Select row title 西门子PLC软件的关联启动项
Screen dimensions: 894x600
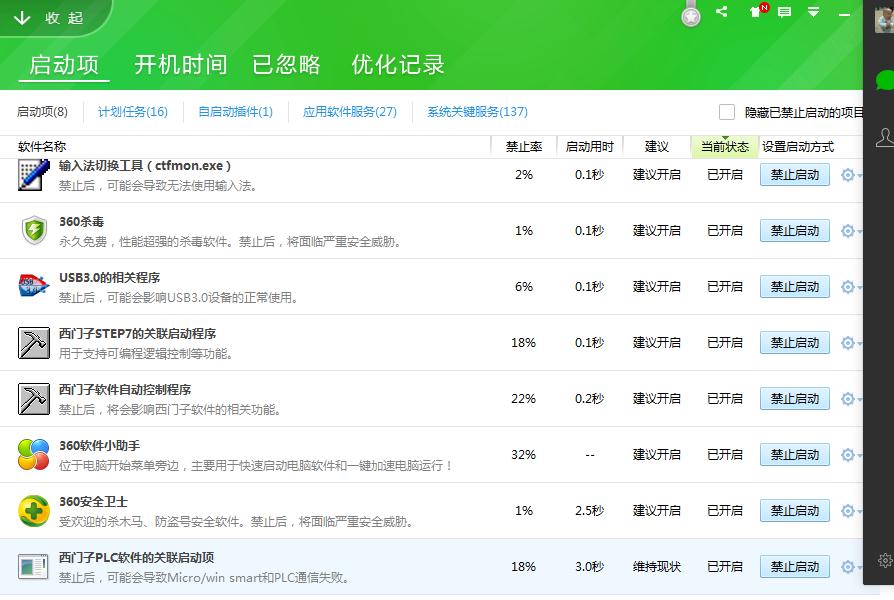tap(137, 557)
